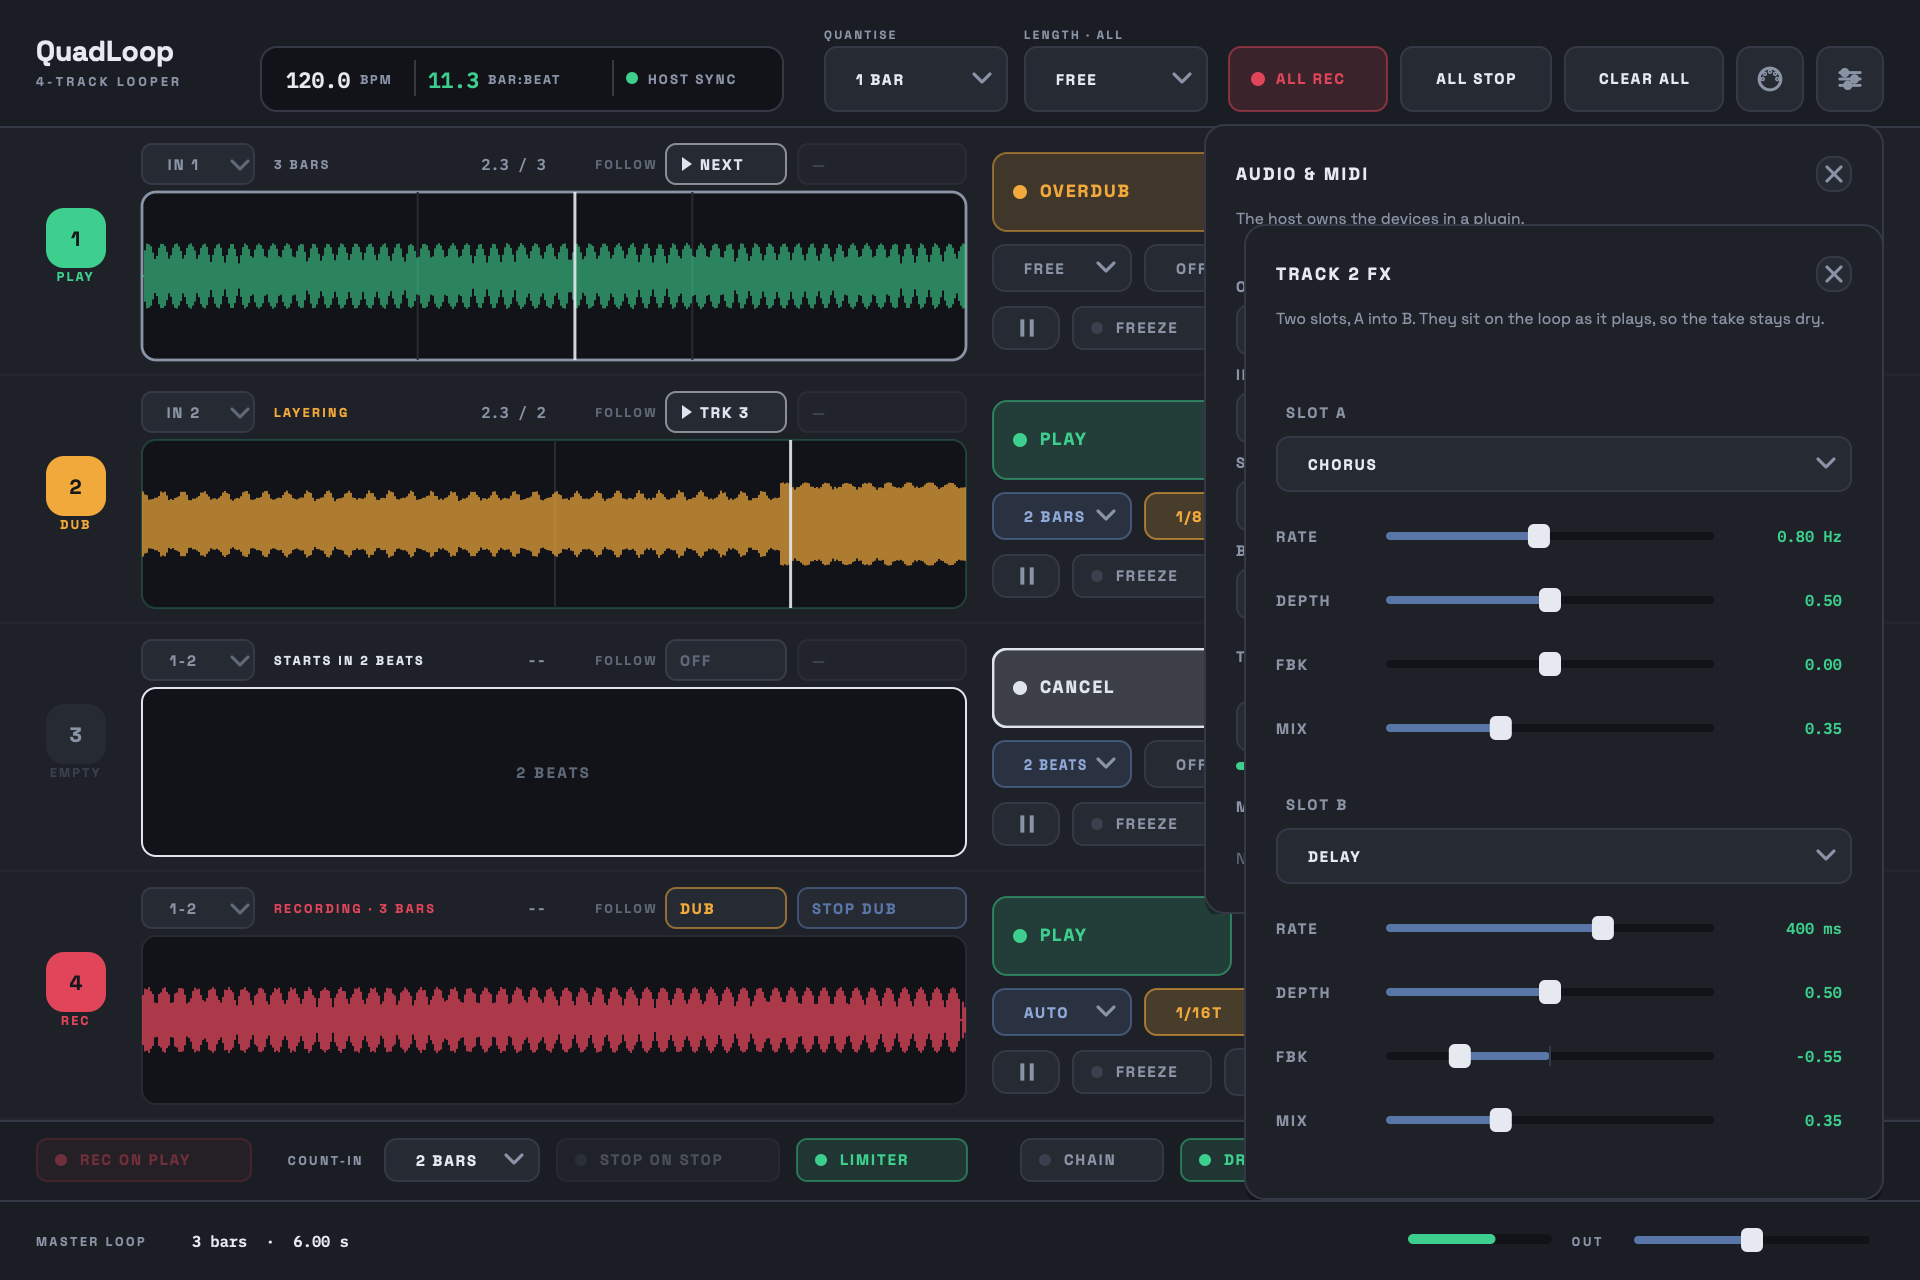
Task: Click track 2 orange waveform display
Action: [x=554, y=524]
